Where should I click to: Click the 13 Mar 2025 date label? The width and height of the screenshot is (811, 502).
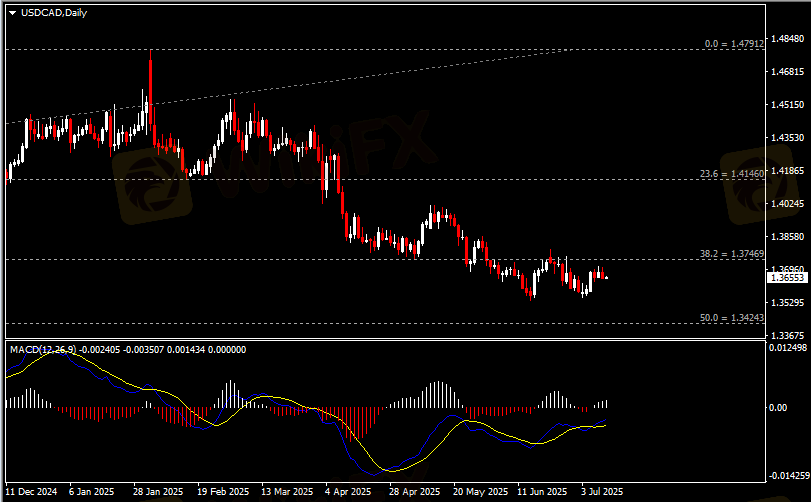(287, 492)
